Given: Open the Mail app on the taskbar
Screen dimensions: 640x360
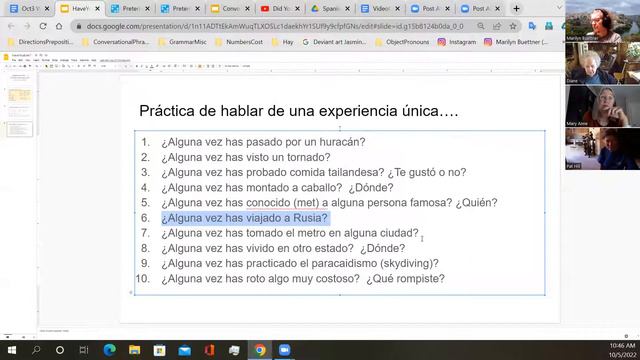Looking at the screenshot, I should [x=184, y=350].
